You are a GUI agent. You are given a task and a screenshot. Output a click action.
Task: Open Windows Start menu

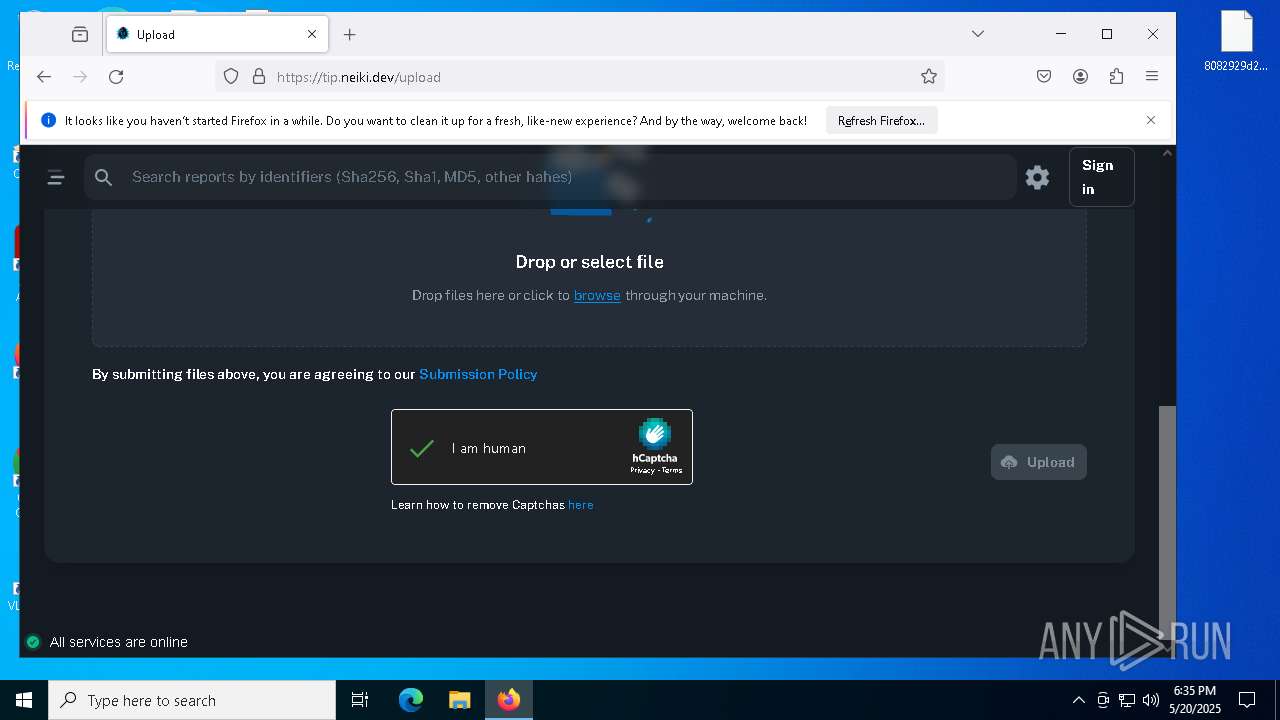(x=24, y=700)
